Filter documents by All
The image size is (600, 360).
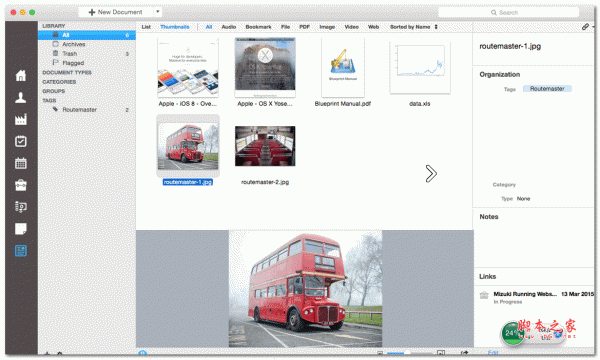pos(209,27)
